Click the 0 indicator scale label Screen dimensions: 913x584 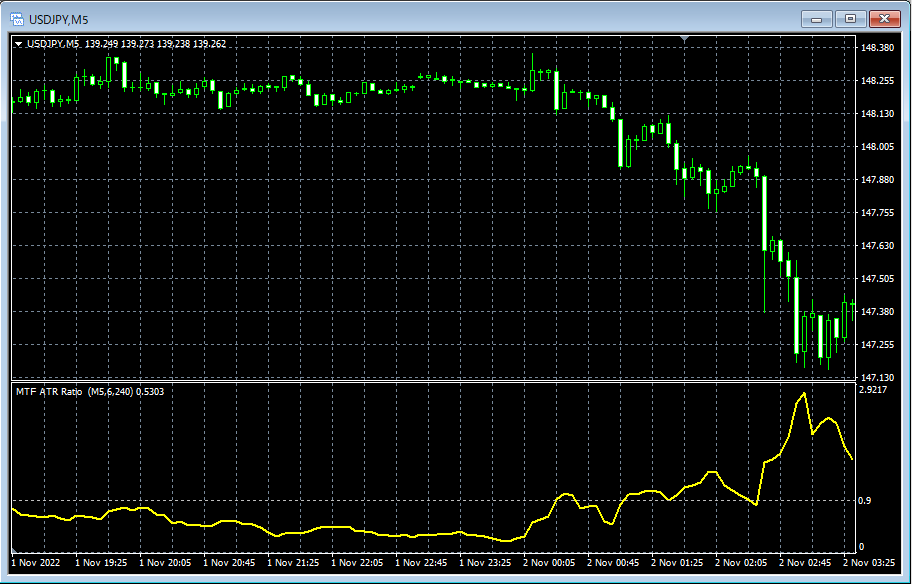tap(862, 547)
